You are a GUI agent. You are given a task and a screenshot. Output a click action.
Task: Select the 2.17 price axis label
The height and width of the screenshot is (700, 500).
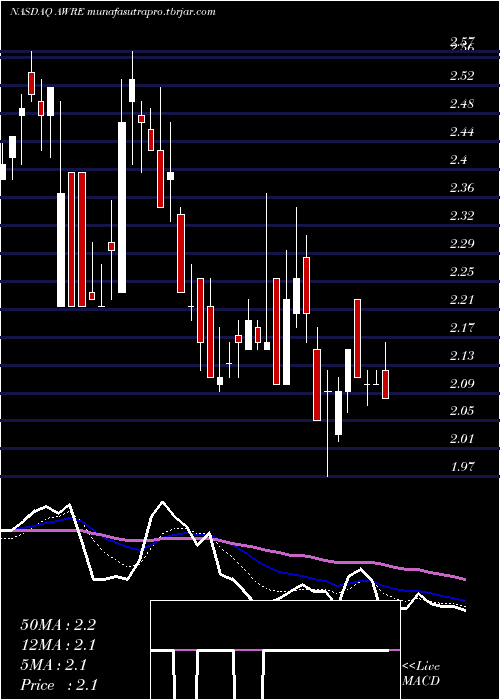[x=462, y=328]
